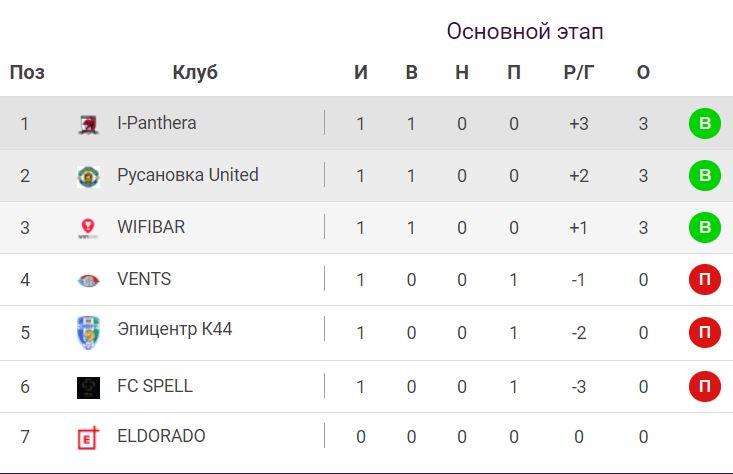Open the I-Panthera team link
This screenshot has height=474, width=733.
156,123
